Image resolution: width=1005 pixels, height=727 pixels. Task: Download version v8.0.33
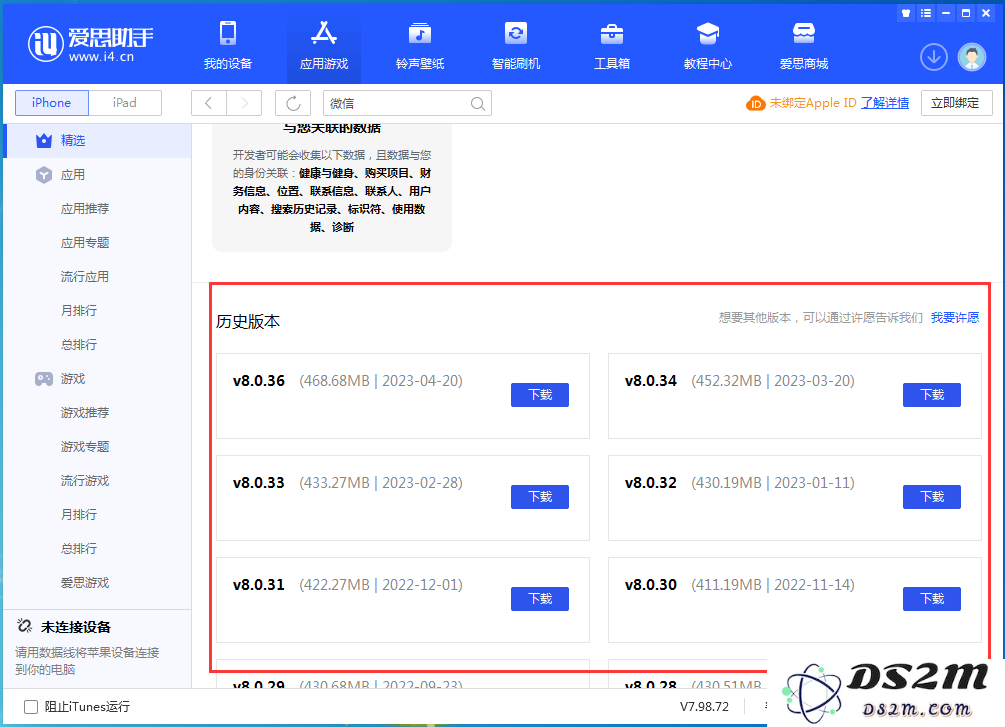tap(540, 497)
